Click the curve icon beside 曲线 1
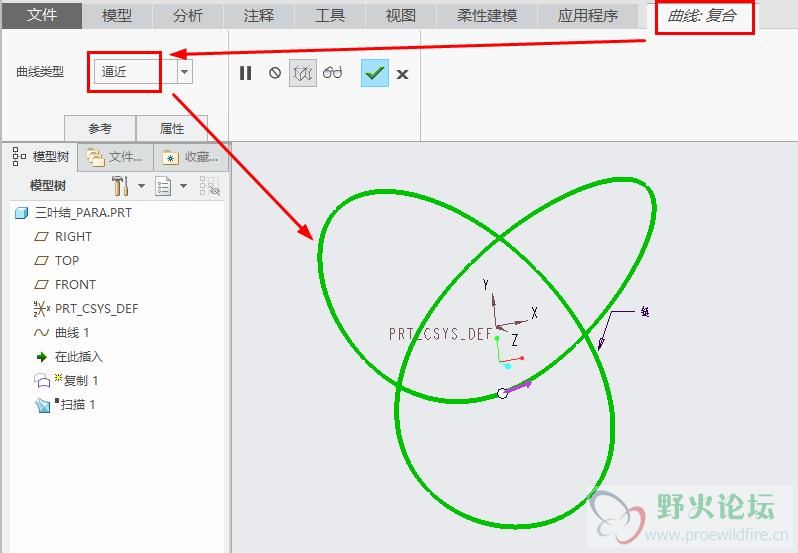The width and height of the screenshot is (798, 553). pyautogui.click(x=41, y=333)
